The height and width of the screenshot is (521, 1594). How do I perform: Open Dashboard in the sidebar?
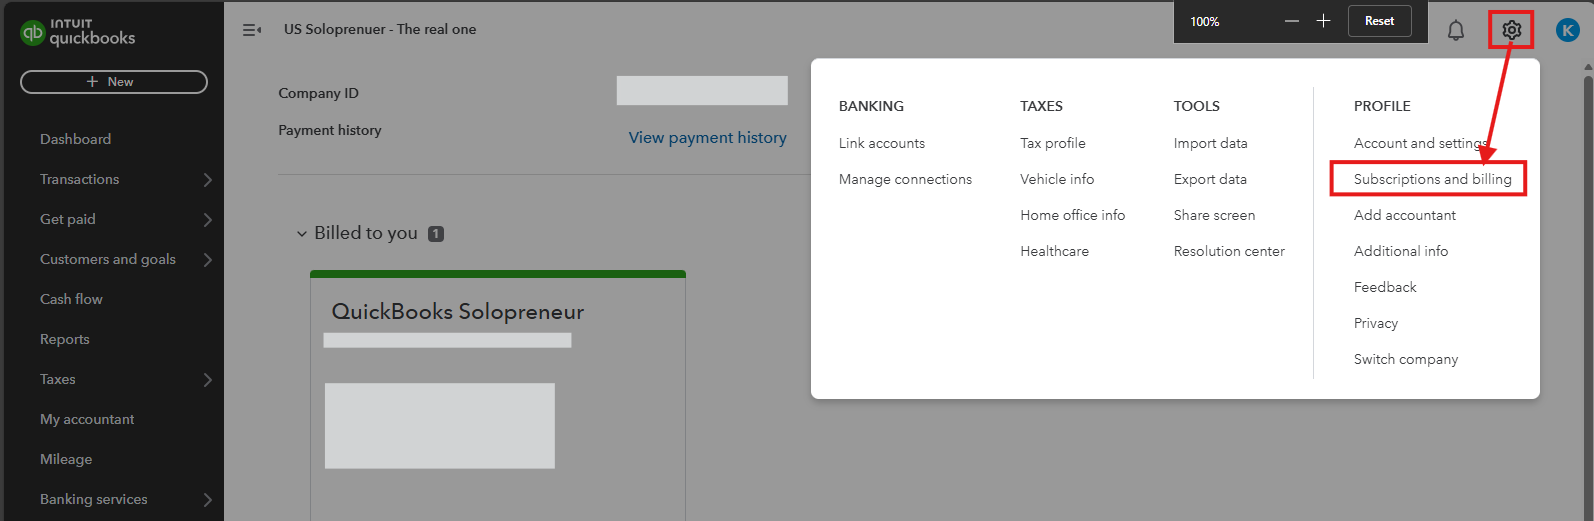point(75,139)
